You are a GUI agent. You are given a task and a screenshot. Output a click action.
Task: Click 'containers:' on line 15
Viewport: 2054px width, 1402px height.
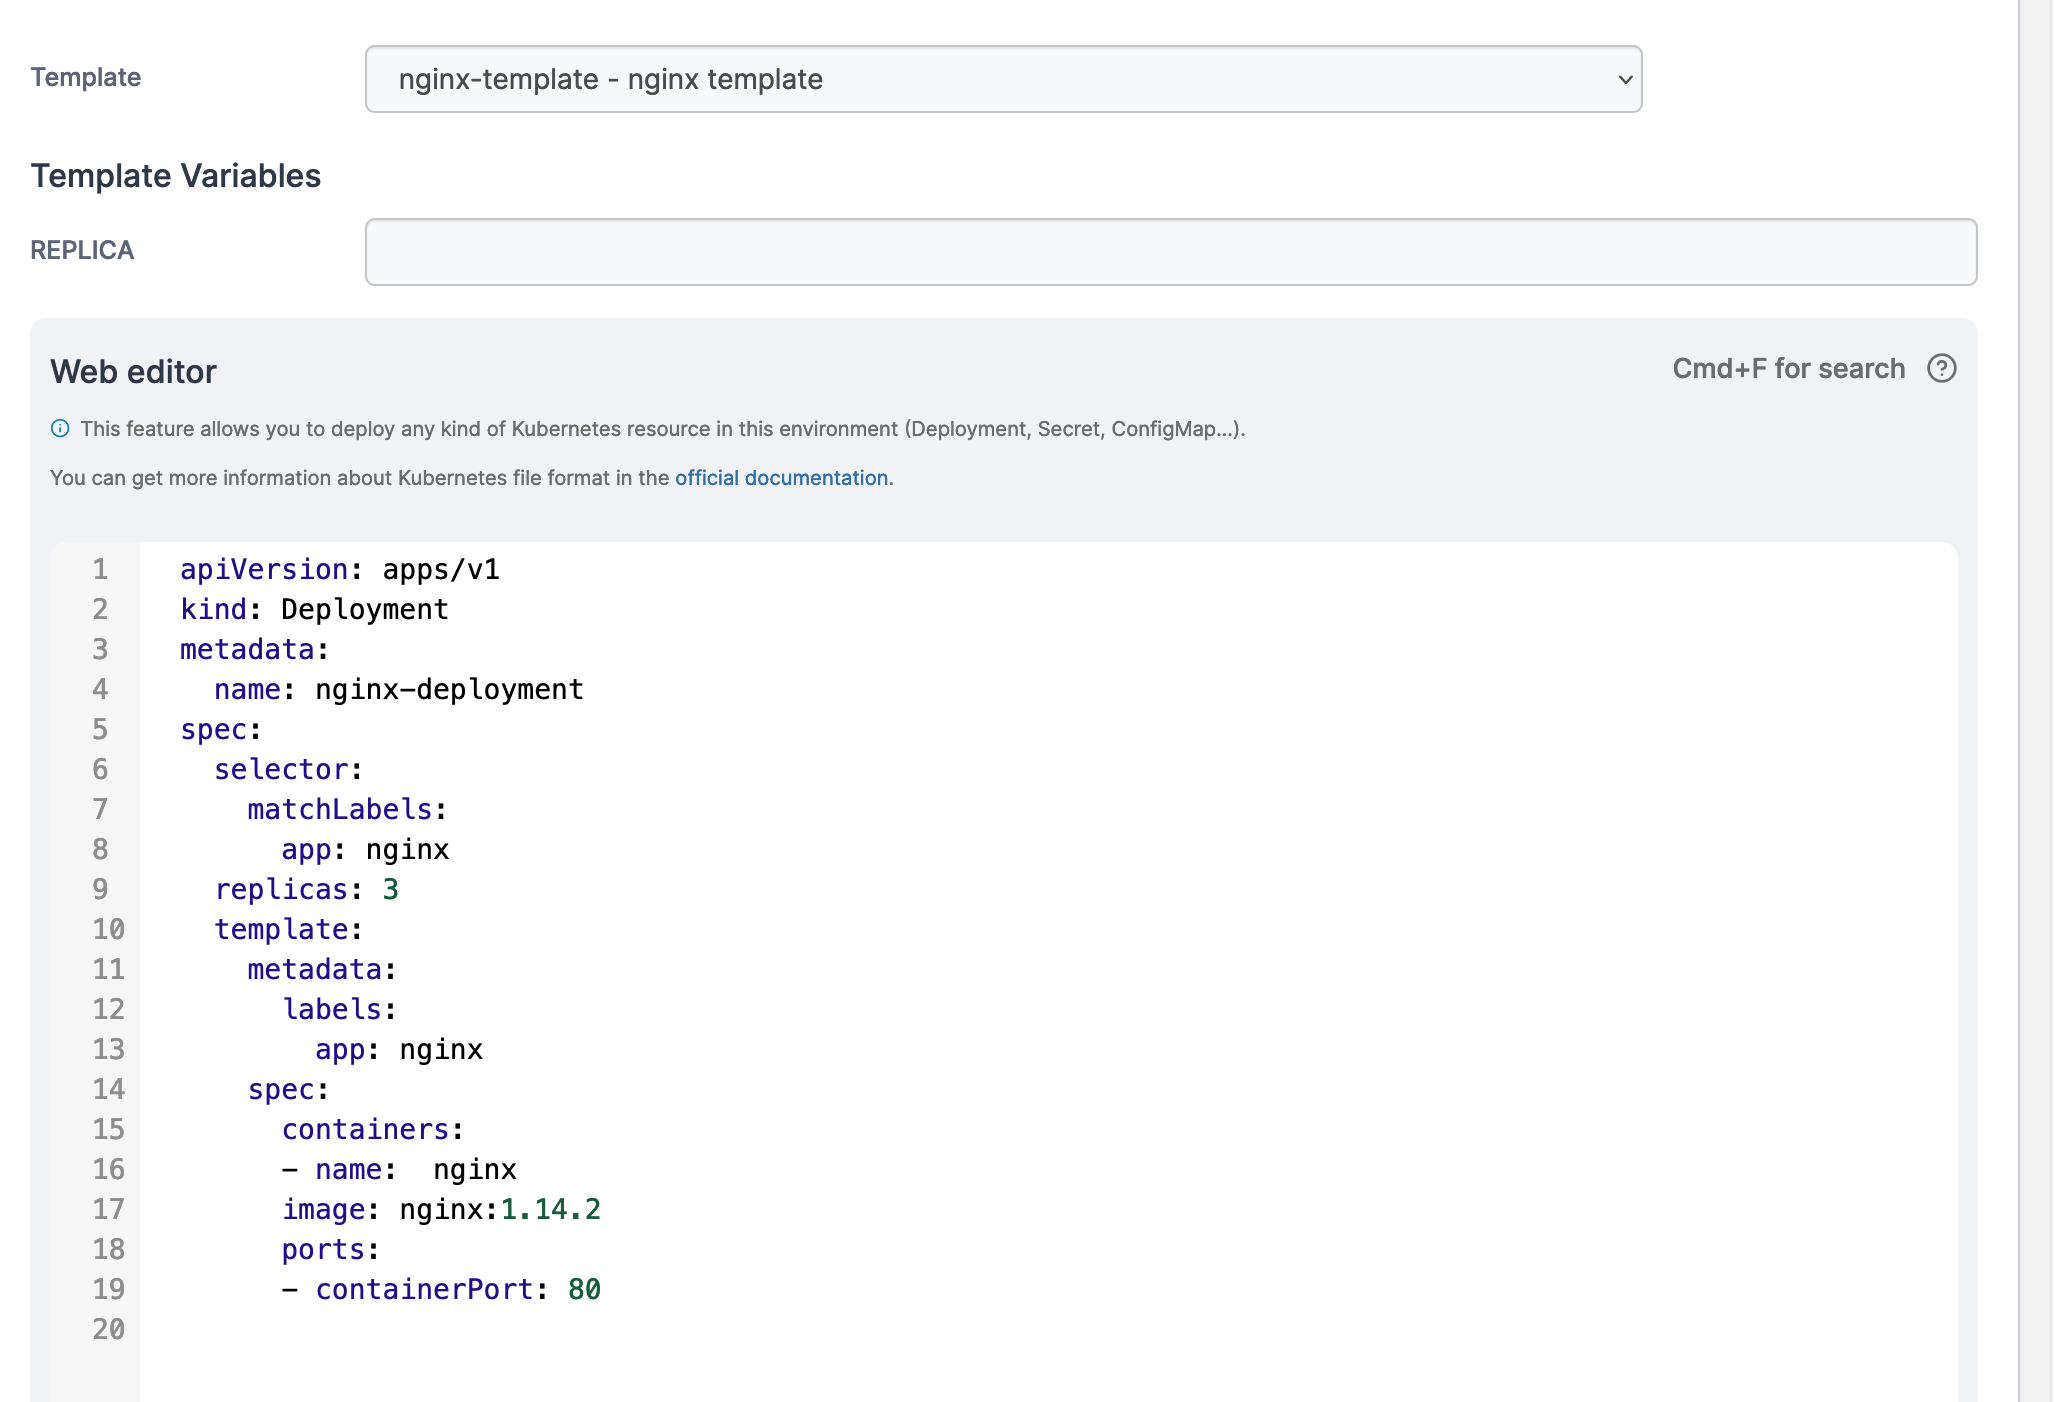click(x=372, y=1129)
